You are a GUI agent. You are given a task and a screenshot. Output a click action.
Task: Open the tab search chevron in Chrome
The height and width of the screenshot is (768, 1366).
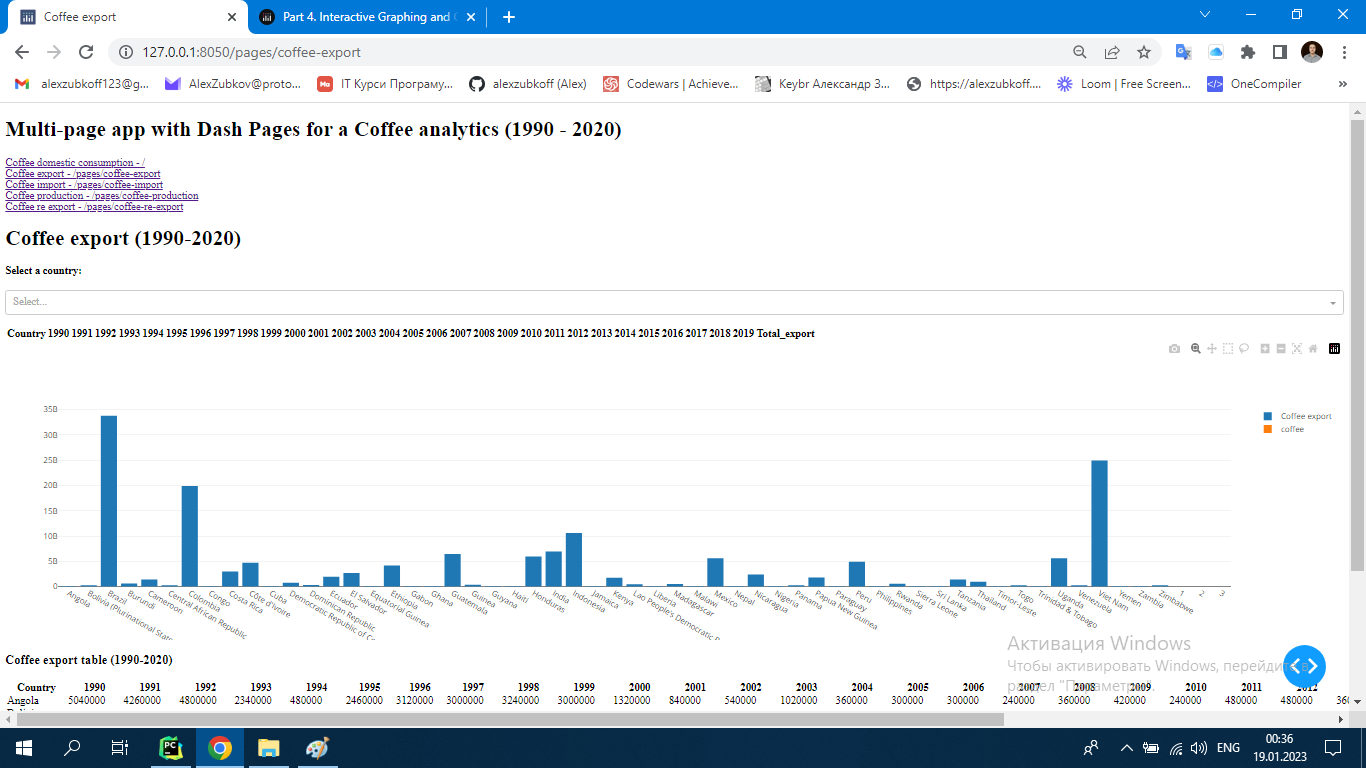[x=1205, y=14]
